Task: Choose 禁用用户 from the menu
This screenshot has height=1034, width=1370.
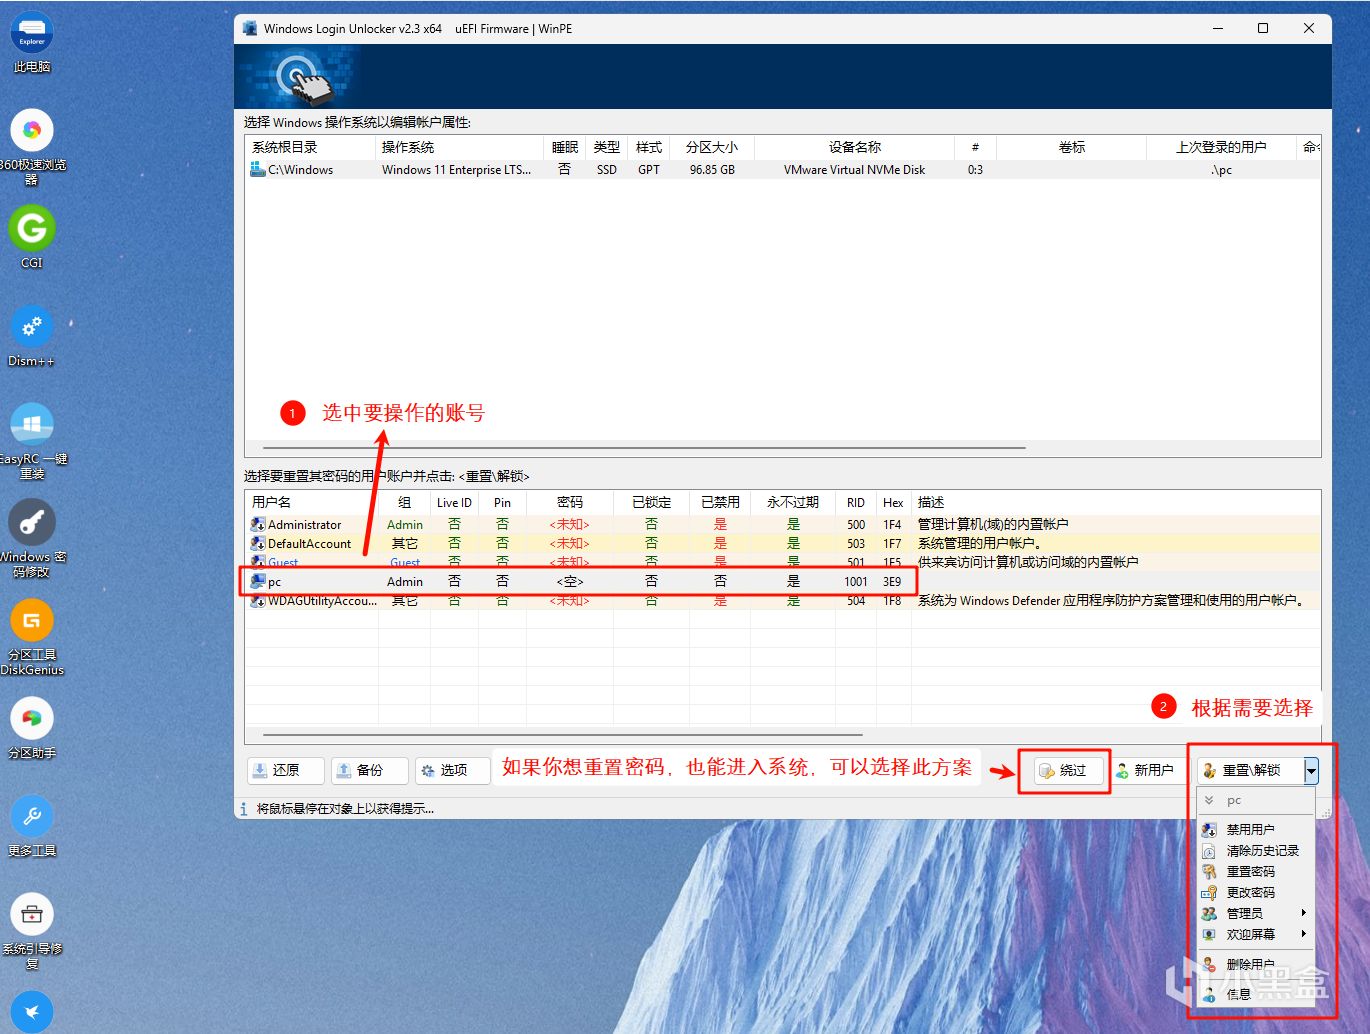Action: click(x=1256, y=829)
